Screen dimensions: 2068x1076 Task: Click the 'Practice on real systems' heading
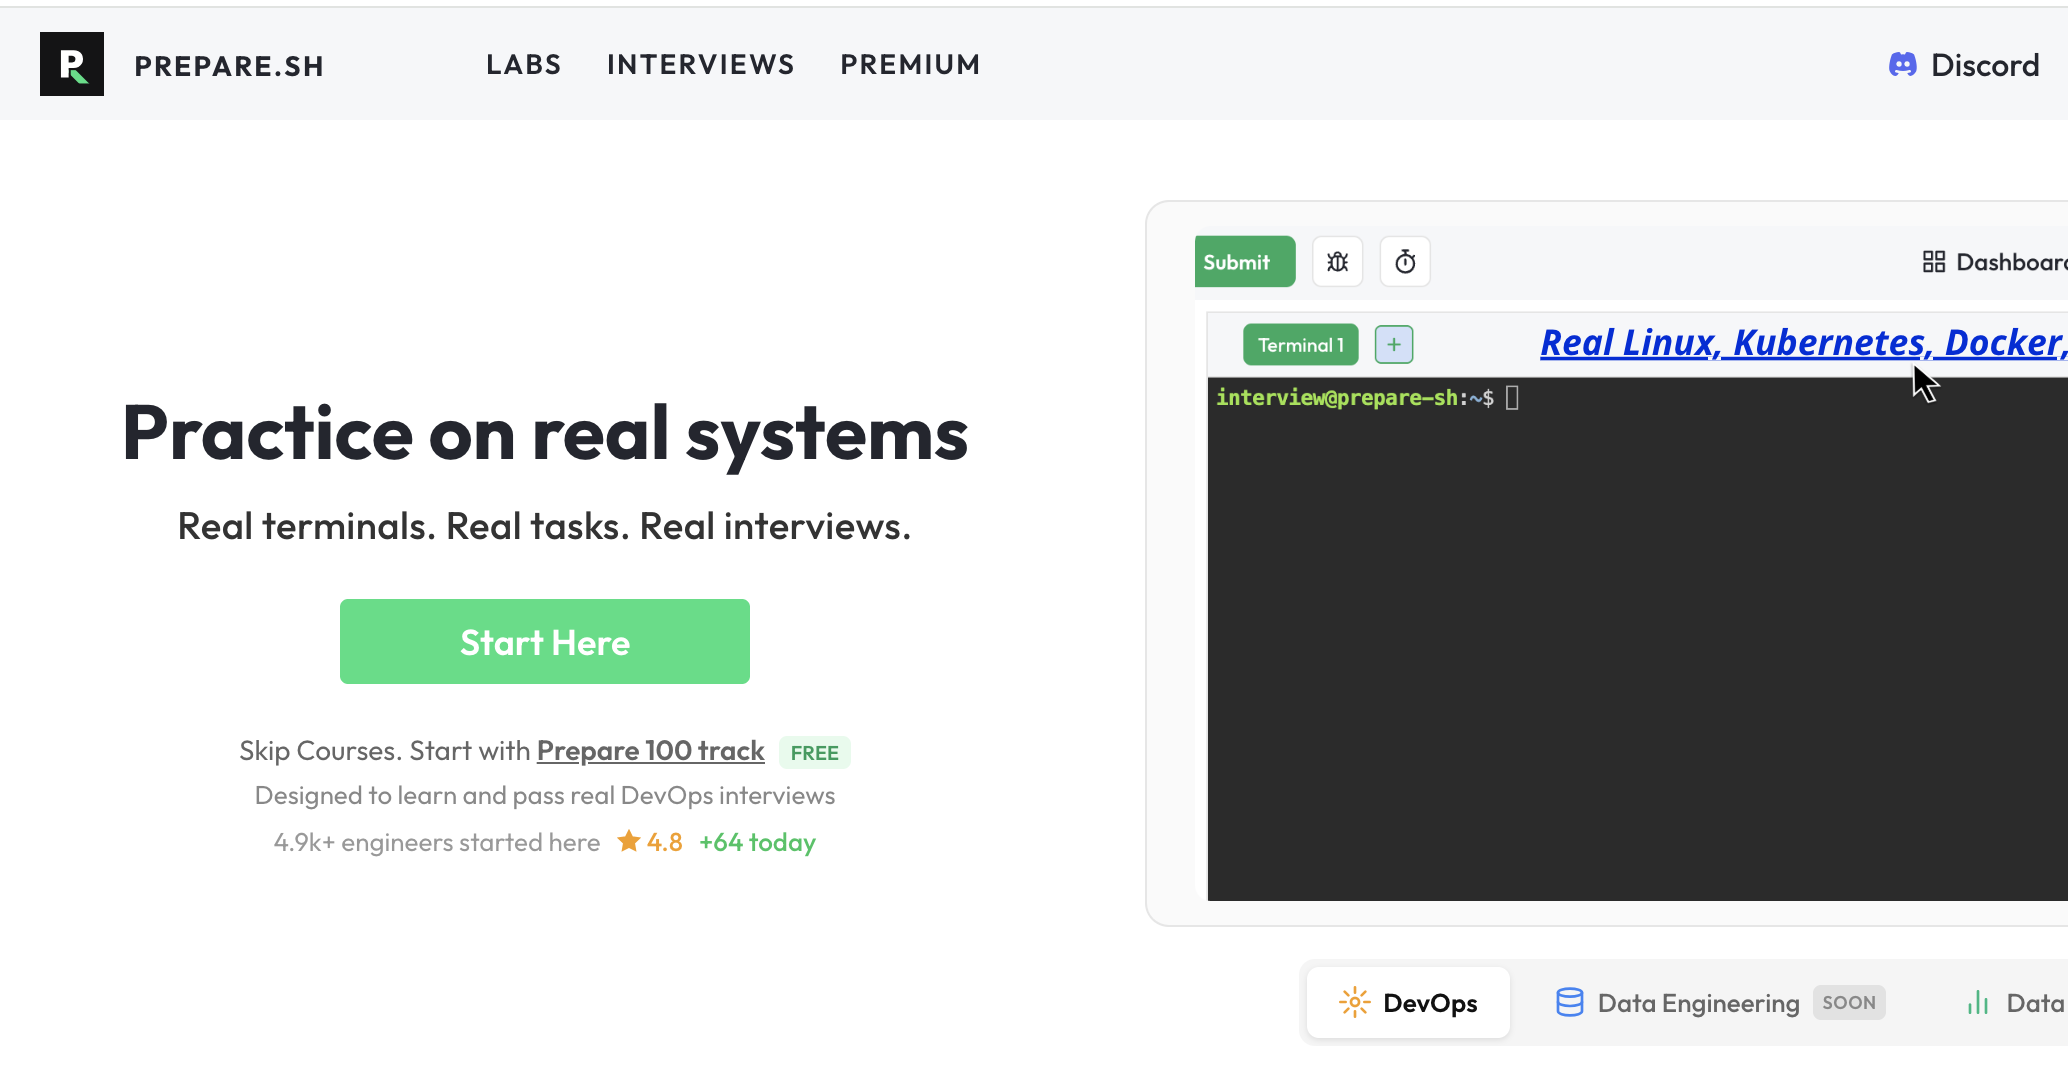coord(545,434)
